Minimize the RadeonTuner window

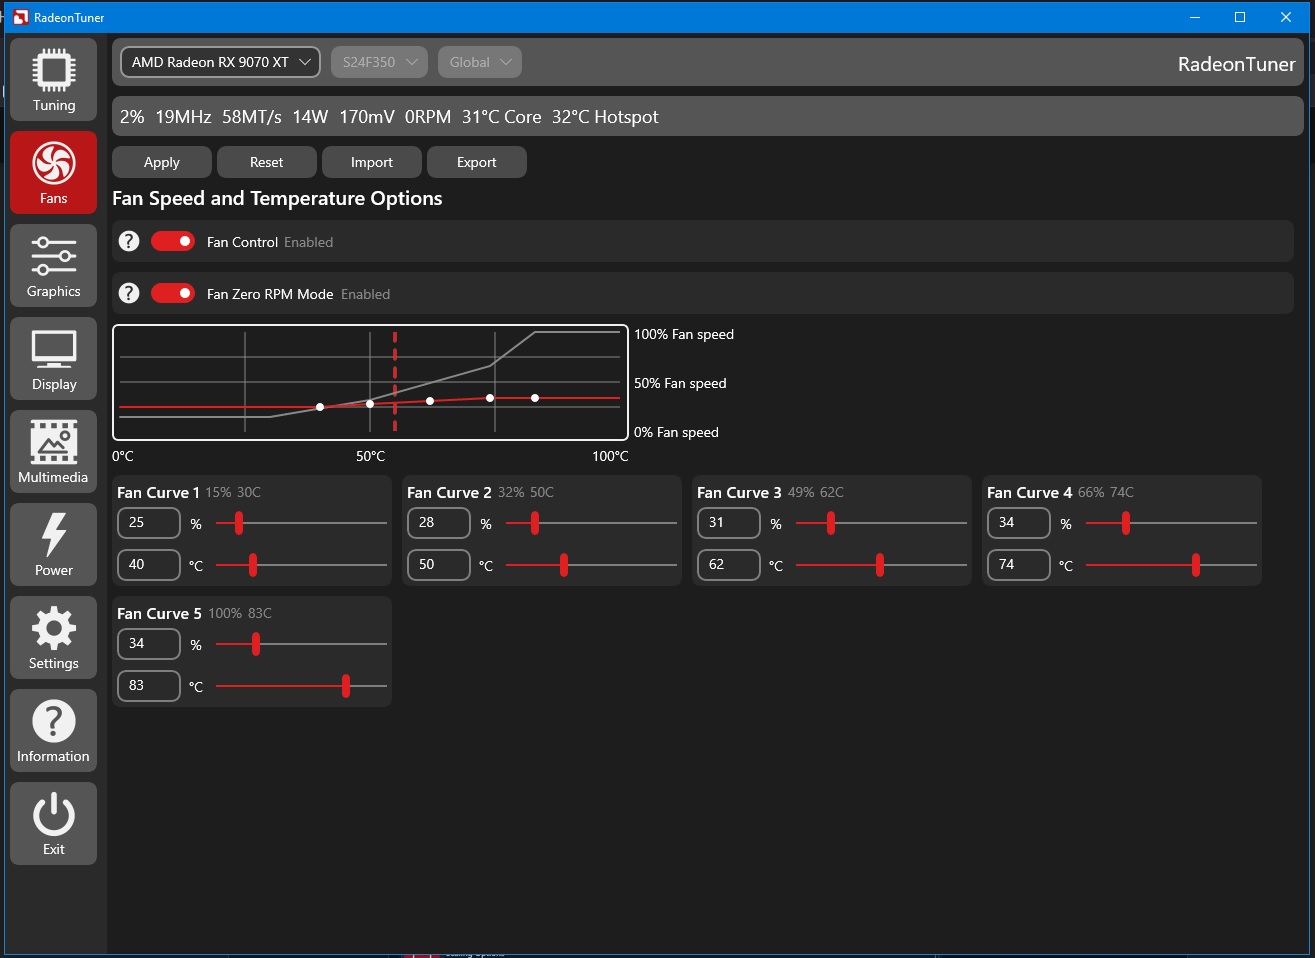tap(1196, 17)
